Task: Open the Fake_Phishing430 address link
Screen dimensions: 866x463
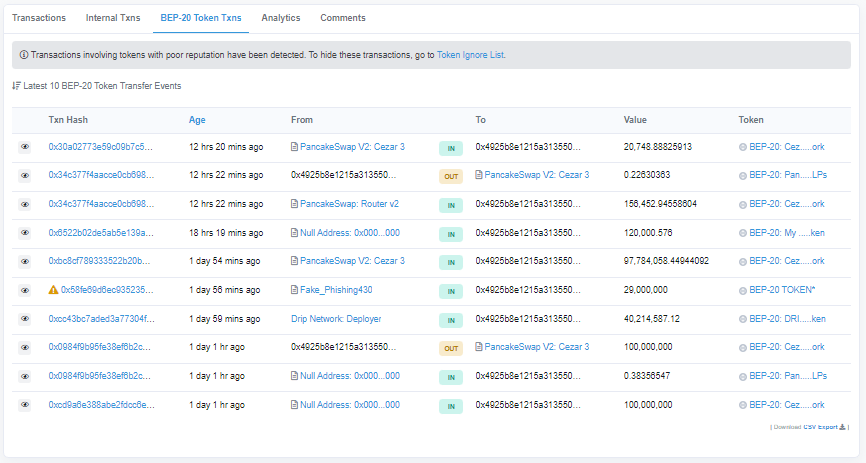Action: coord(336,290)
